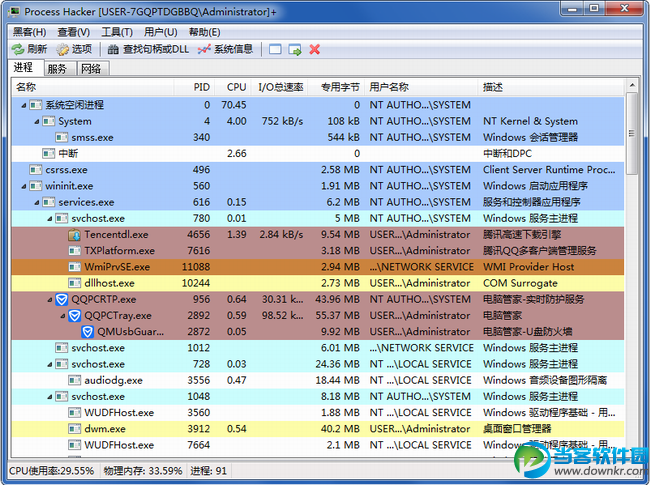Collapse the services.exe tree node

point(37,203)
